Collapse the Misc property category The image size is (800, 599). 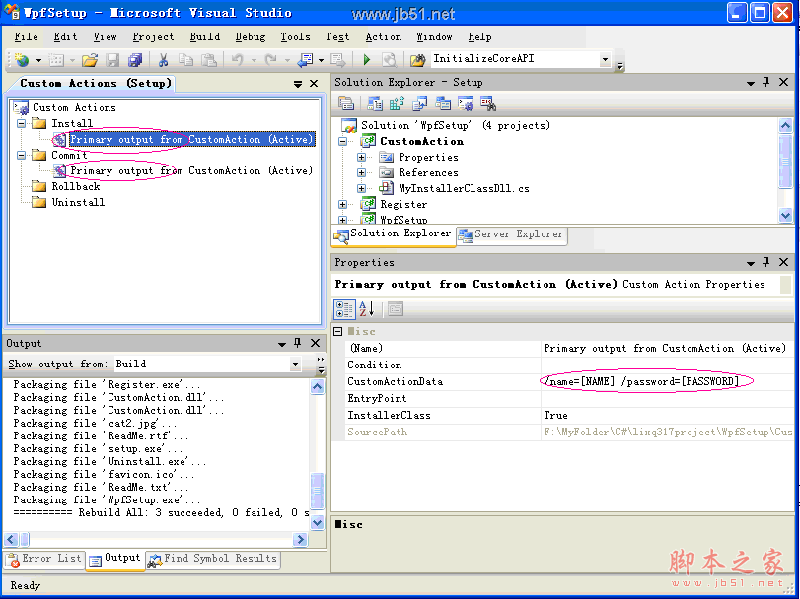(x=337, y=332)
